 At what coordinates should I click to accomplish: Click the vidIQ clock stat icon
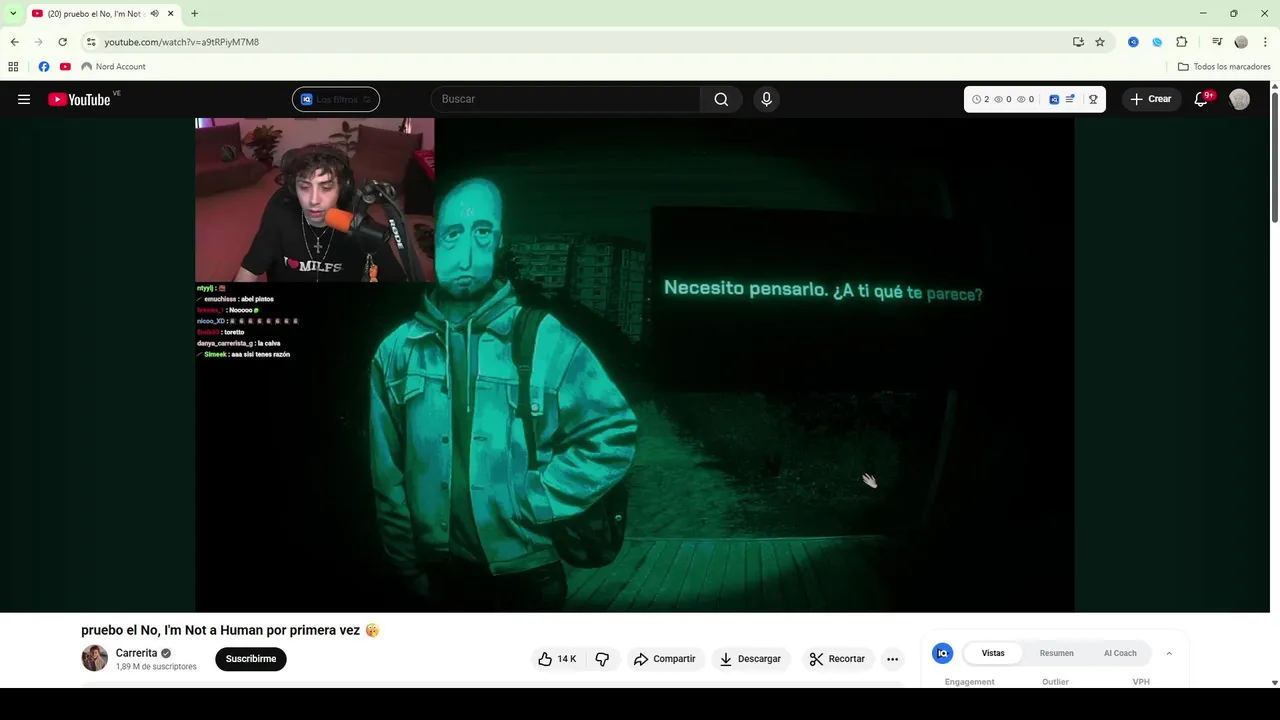click(x=976, y=99)
